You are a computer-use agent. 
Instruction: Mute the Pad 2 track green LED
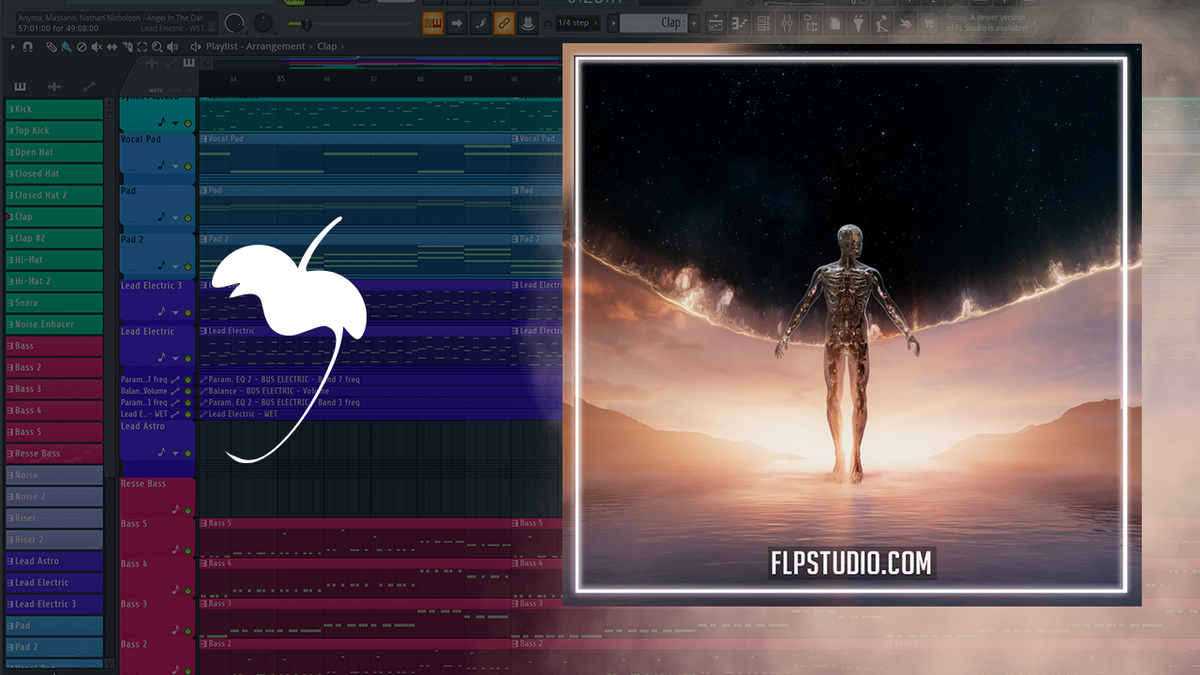click(188, 266)
